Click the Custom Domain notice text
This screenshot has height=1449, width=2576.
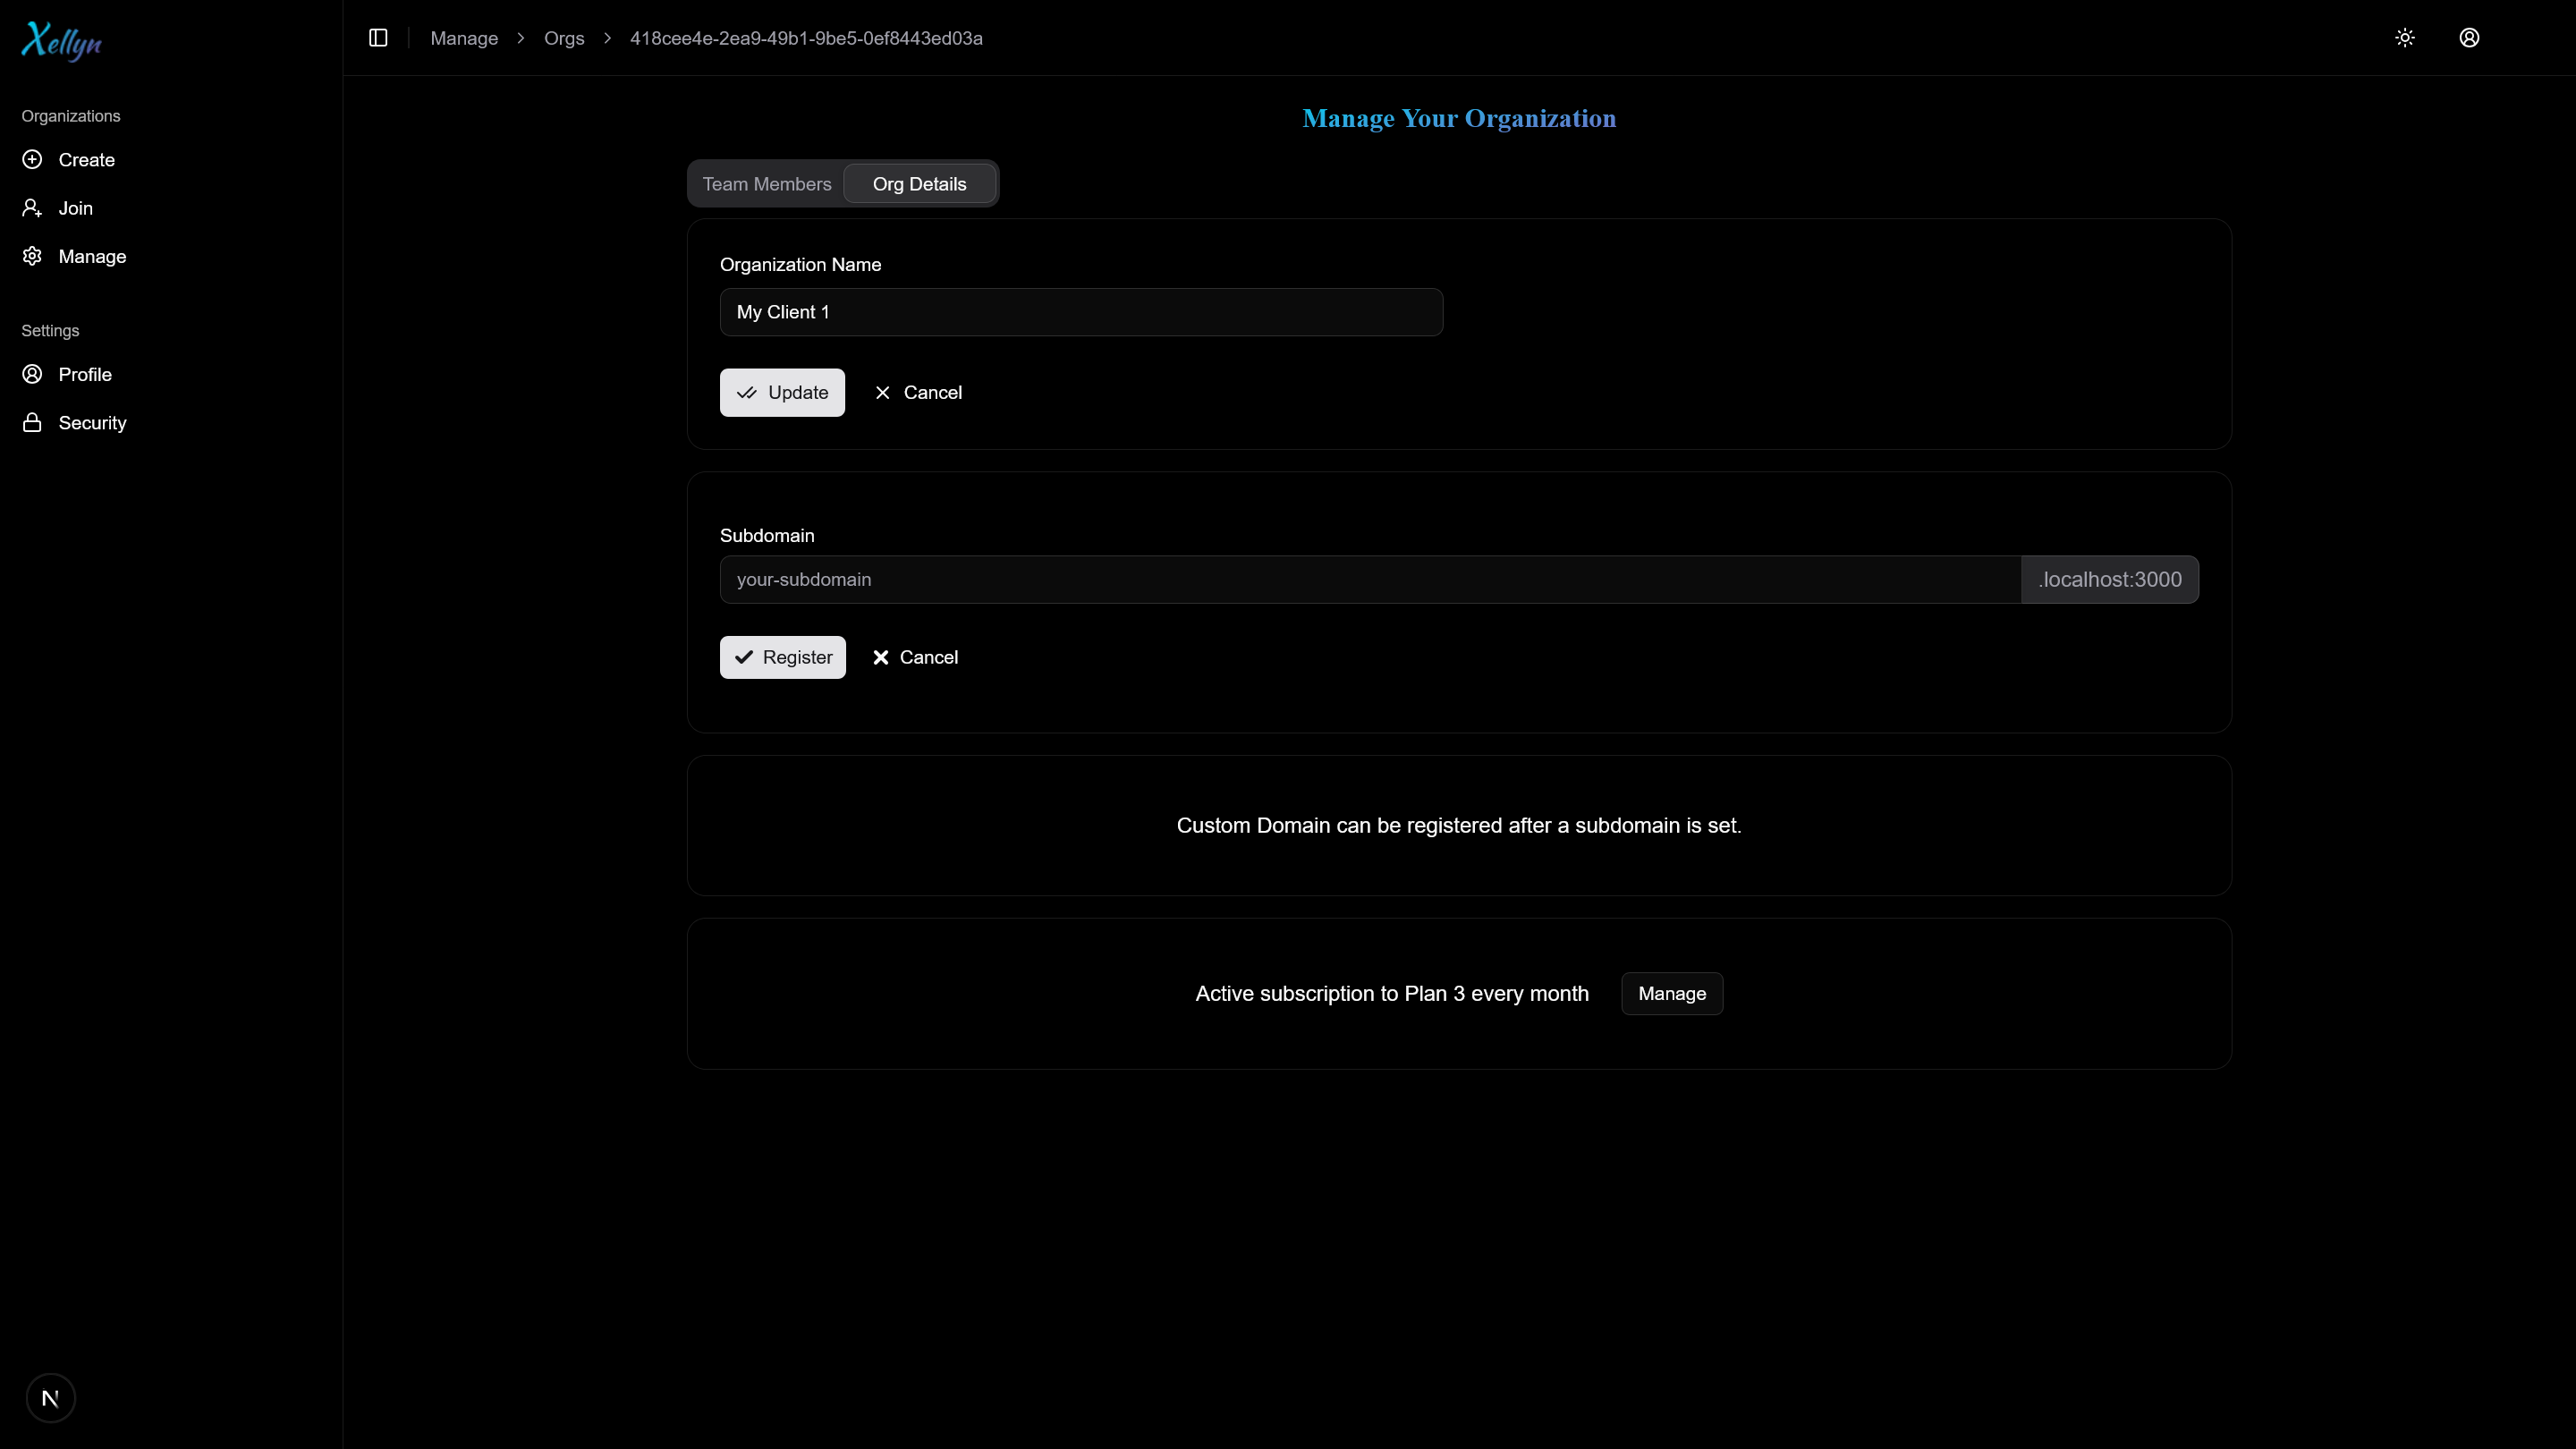(1459, 825)
